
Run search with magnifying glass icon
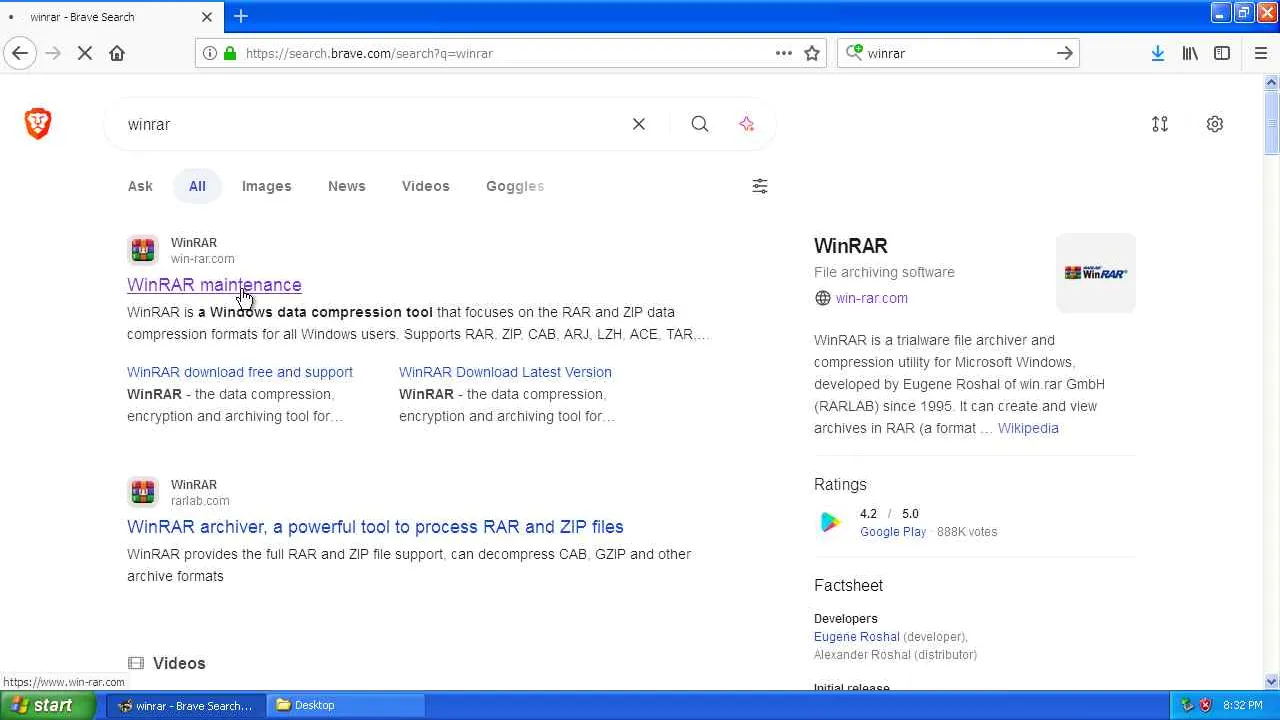[x=700, y=124]
